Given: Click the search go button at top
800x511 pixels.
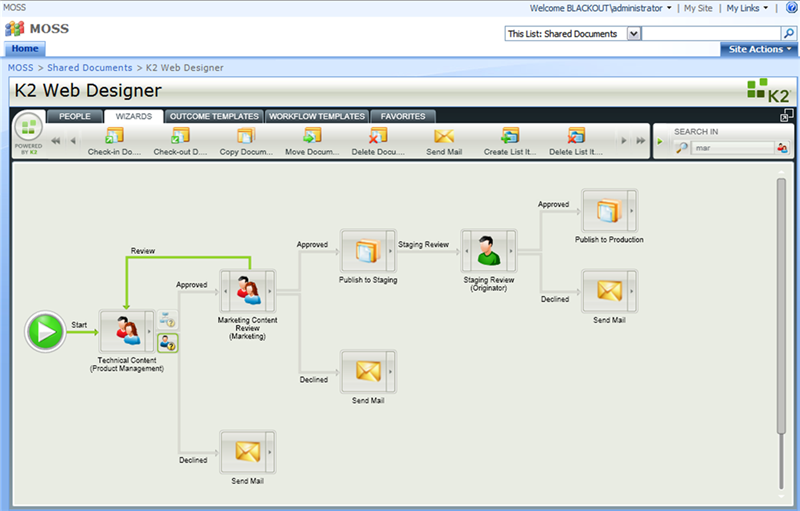Looking at the screenshot, I should [x=788, y=34].
